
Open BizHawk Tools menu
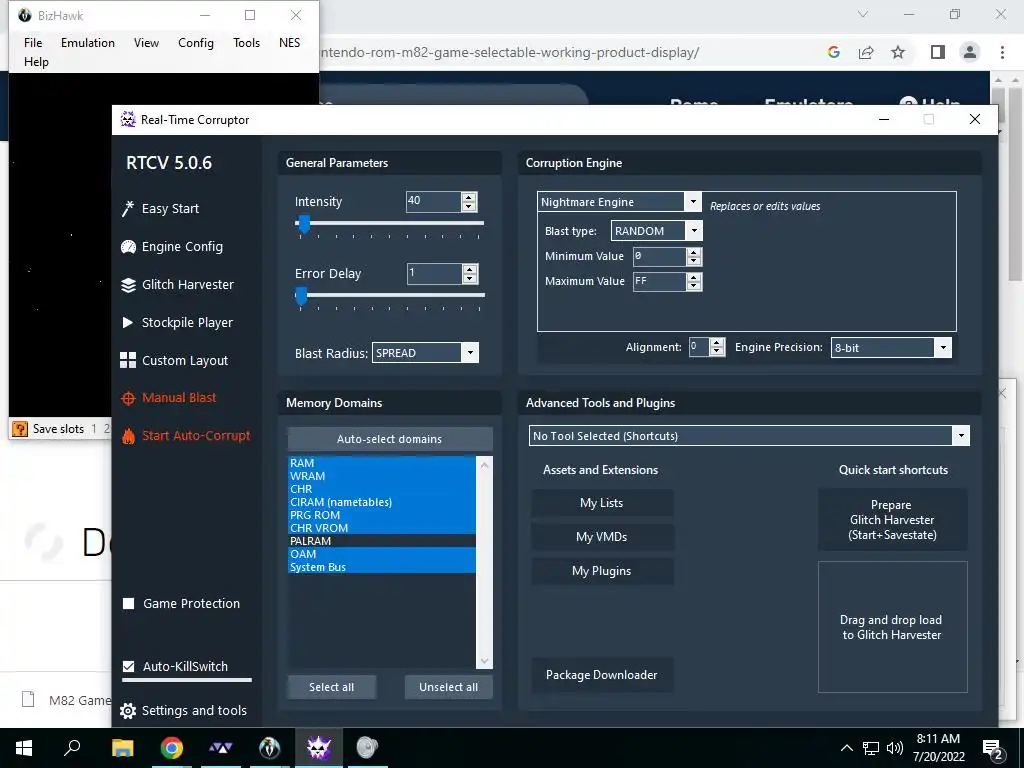click(246, 42)
